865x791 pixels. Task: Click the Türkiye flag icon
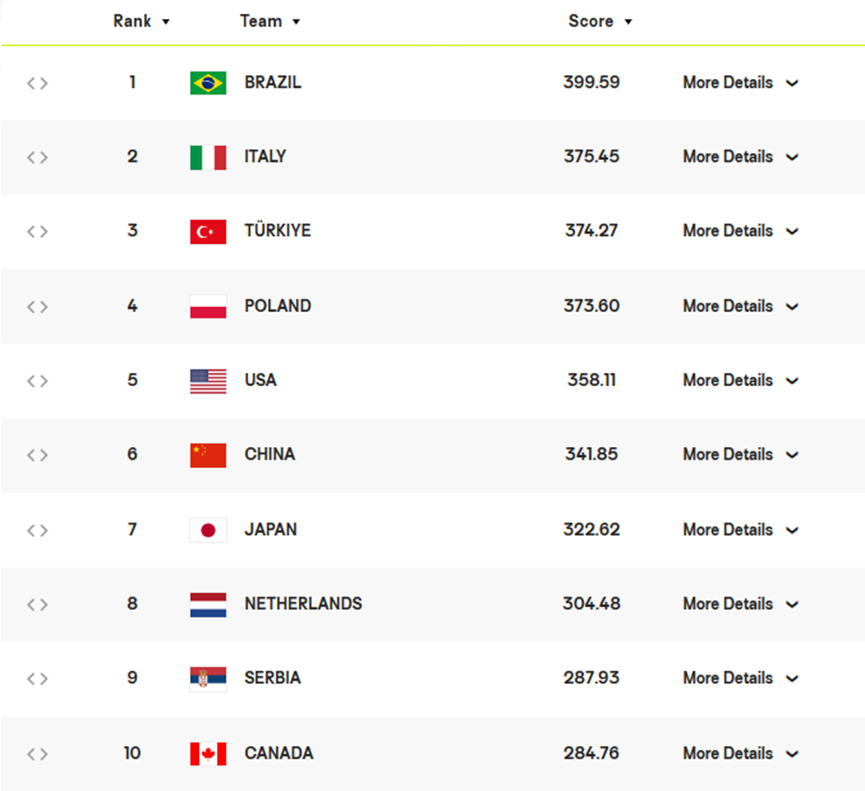tap(208, 232)
